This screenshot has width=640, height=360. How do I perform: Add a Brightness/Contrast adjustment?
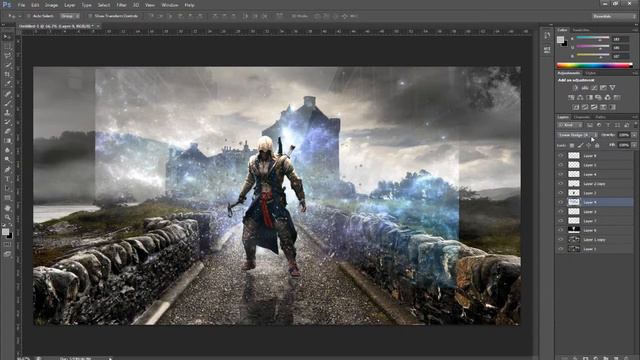pos(576,88)
